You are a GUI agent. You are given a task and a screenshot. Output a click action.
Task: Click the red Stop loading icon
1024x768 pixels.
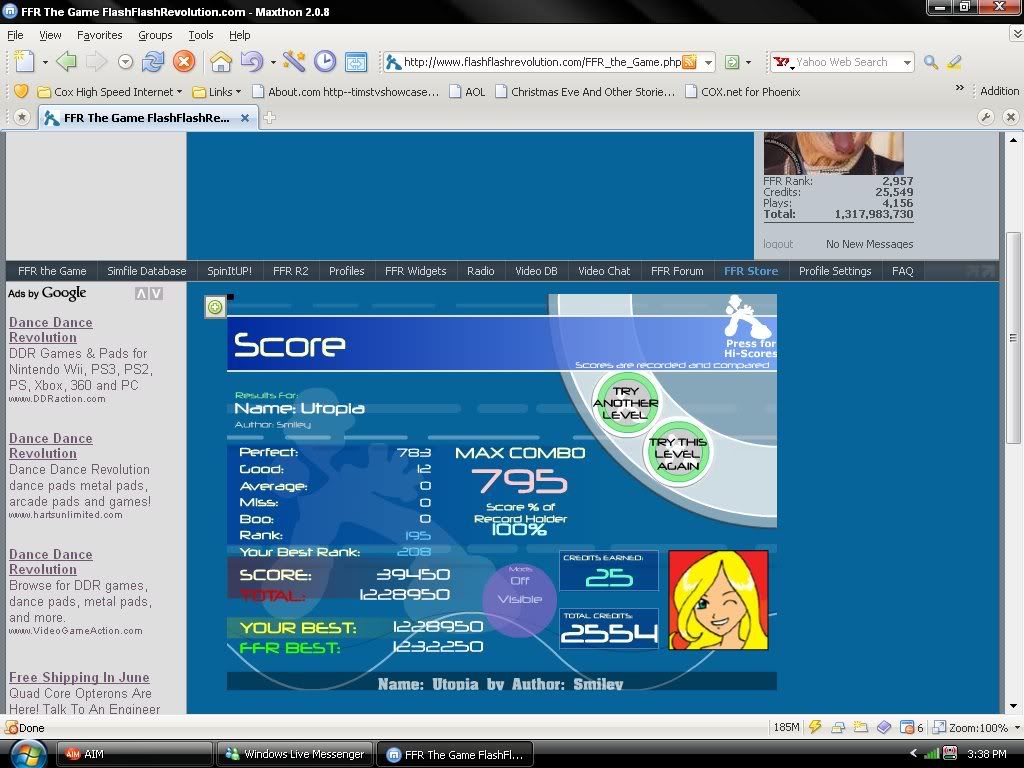tap(184, 62)
